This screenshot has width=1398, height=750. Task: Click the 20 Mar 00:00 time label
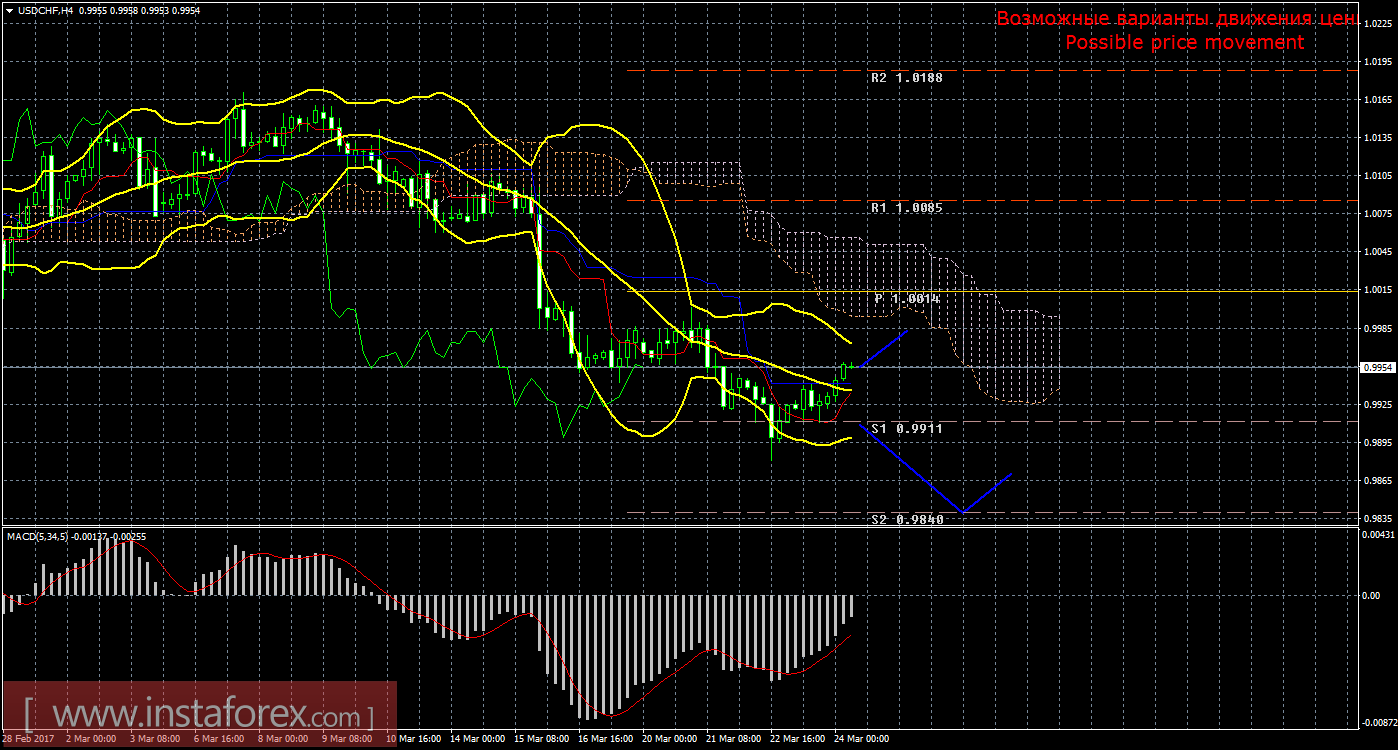(669, 738)
